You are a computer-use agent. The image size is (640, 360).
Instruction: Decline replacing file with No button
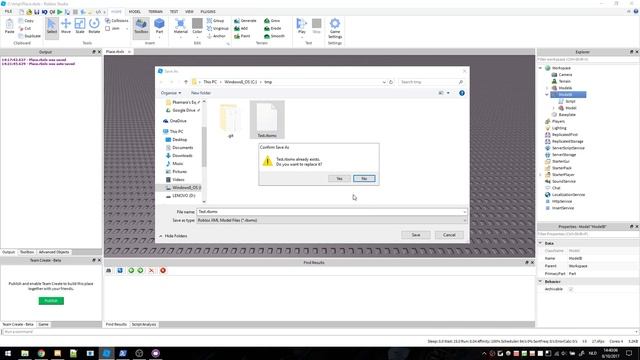(x=364, y=179)
